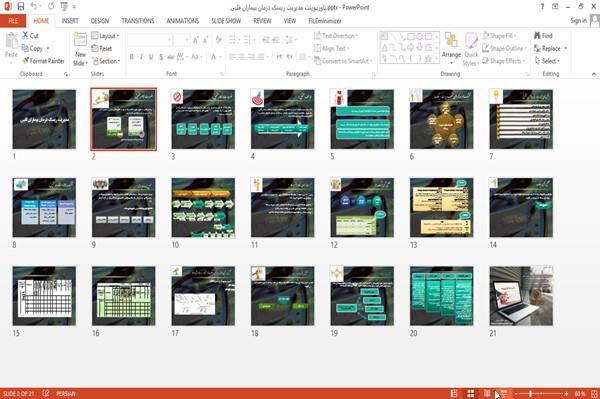Clear all formatting

(218, 40)
